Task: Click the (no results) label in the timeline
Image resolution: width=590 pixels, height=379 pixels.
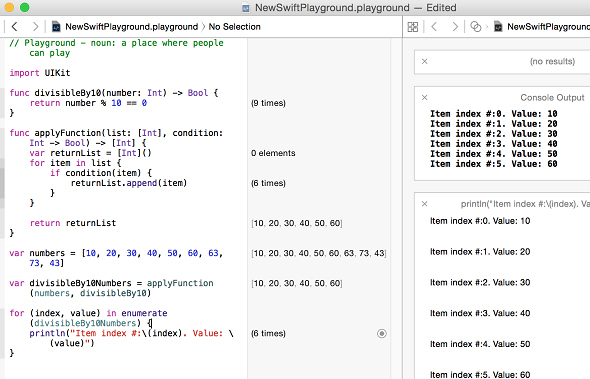Action: pos(552,61)
